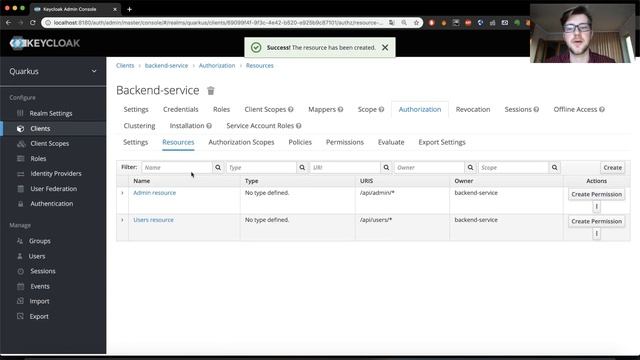This screenshot has height=360, width=640.
Task: Dismiss the success notification
Action: click(x=385, y=47)
